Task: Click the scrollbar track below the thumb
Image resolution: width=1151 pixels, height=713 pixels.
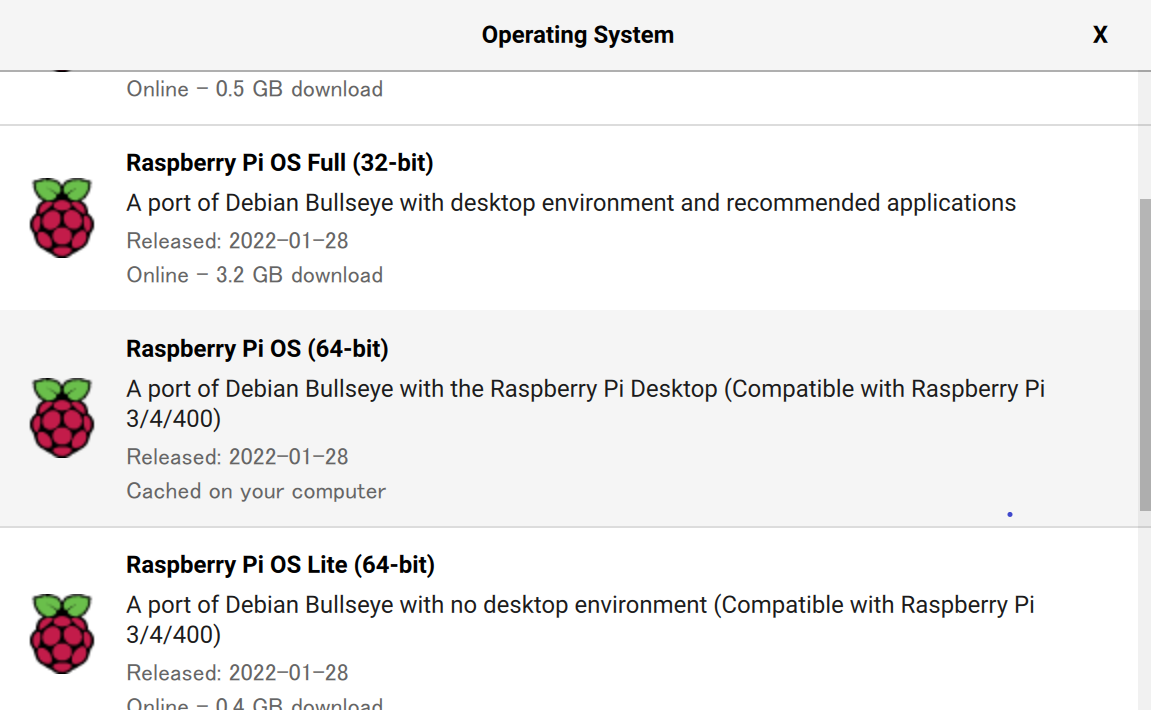Action: point(1144,610)
